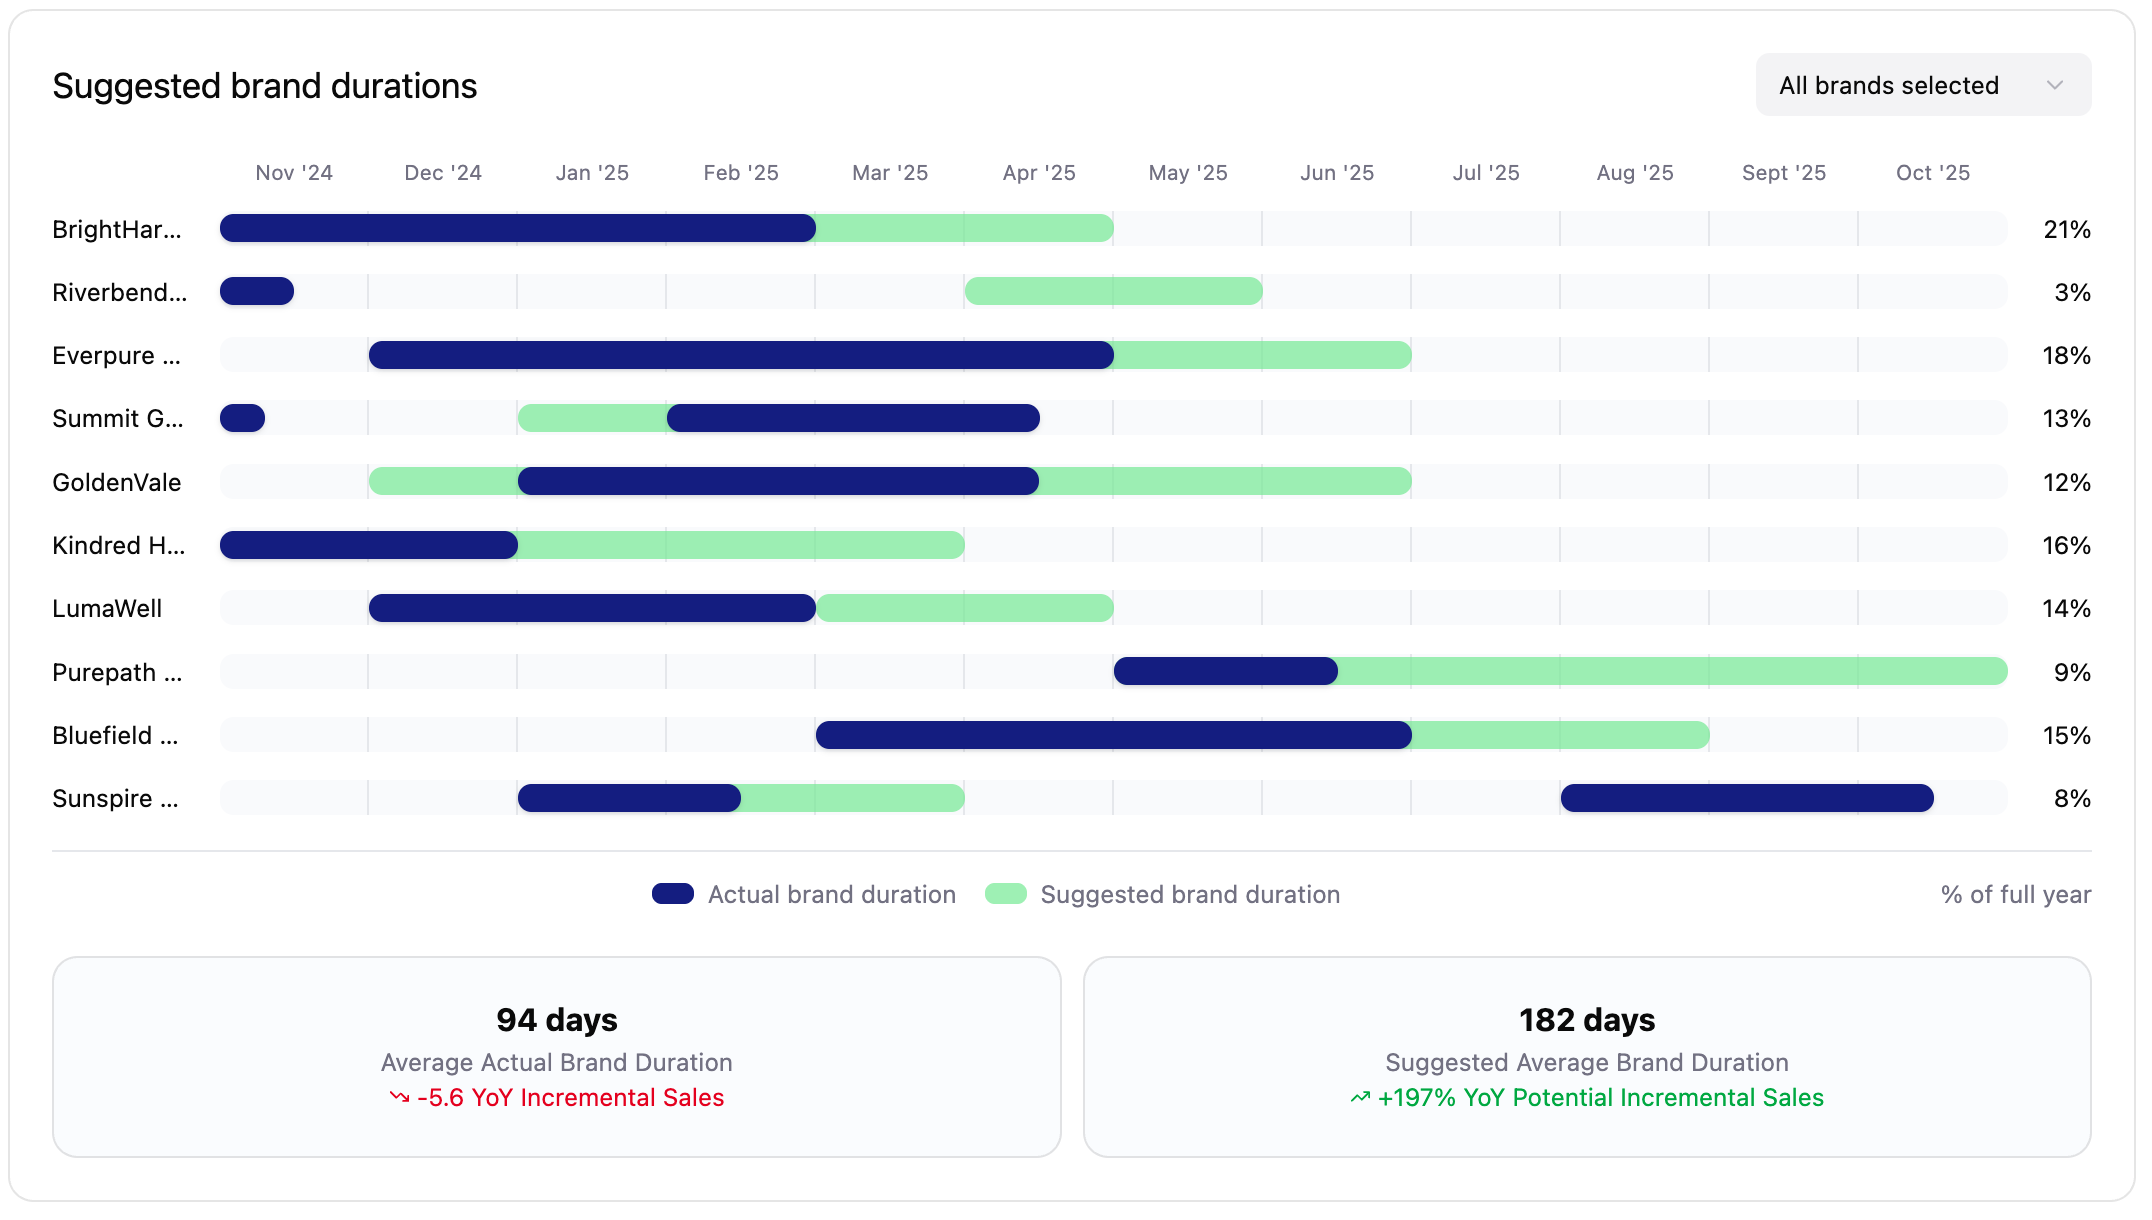Click the green upward trend icon

tap(1360, 1097)
